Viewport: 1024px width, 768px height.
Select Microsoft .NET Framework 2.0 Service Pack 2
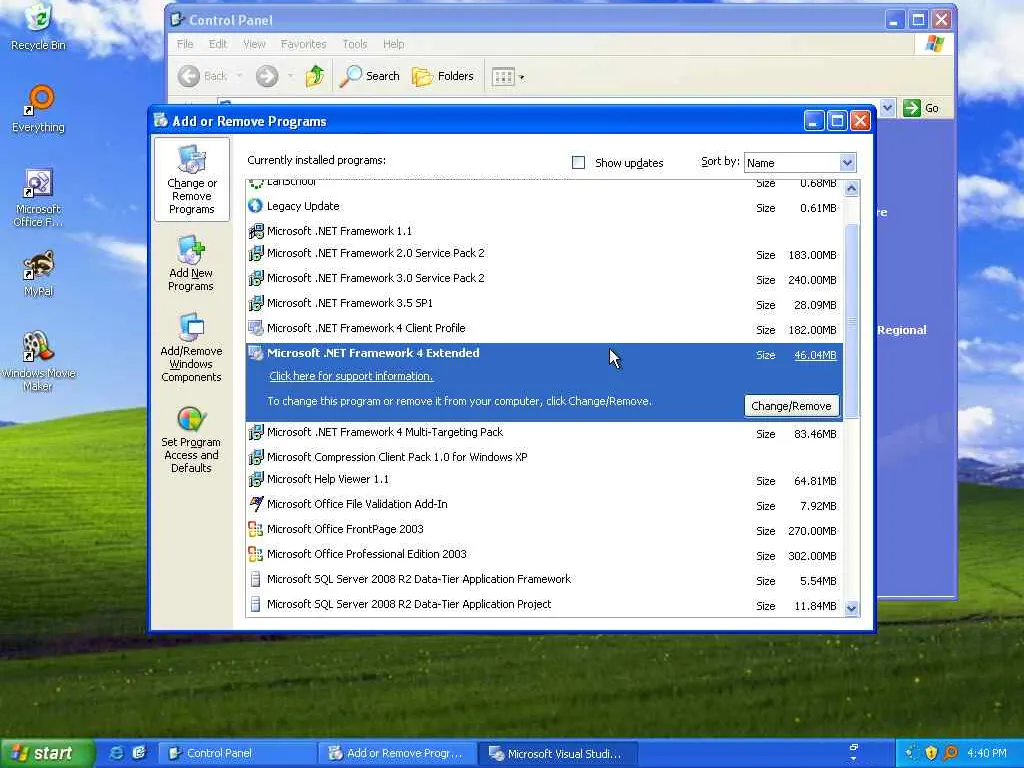545,254
